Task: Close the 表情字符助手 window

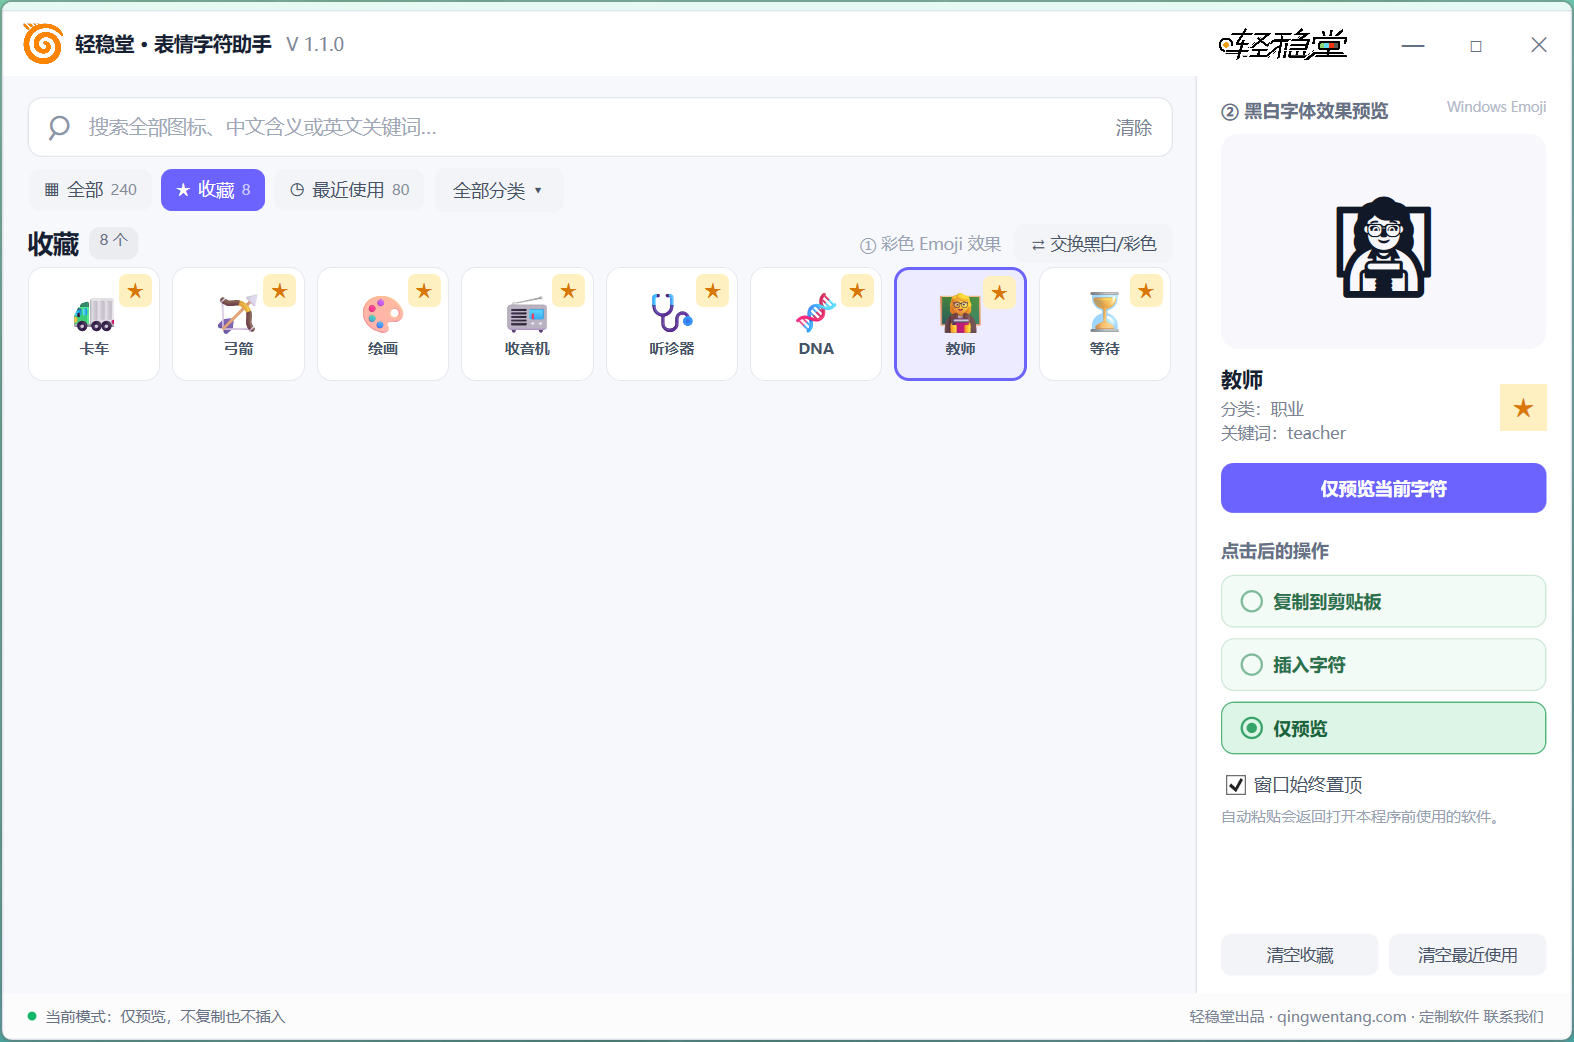Action: (x=1538, y=45)
